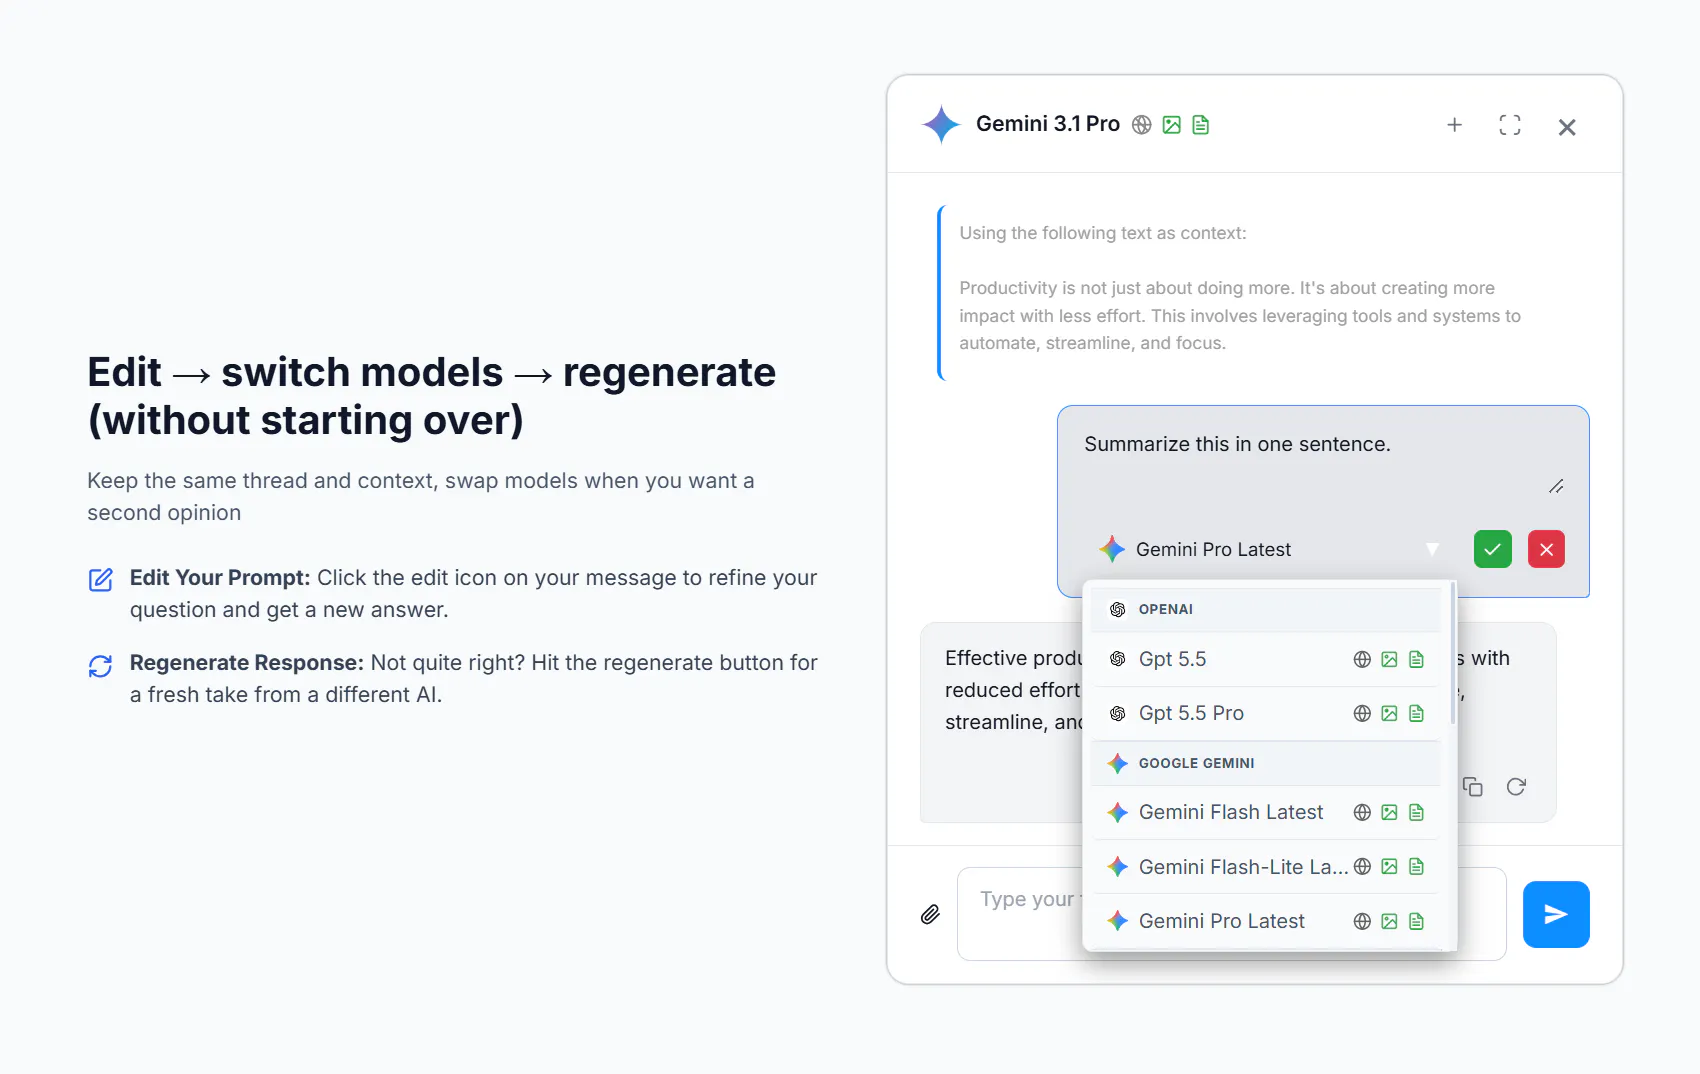Click the document icon on Gemini Pro Latest list row
The height and width of the screenshot is (1074, 1700).
click(x=1416, y=921)
